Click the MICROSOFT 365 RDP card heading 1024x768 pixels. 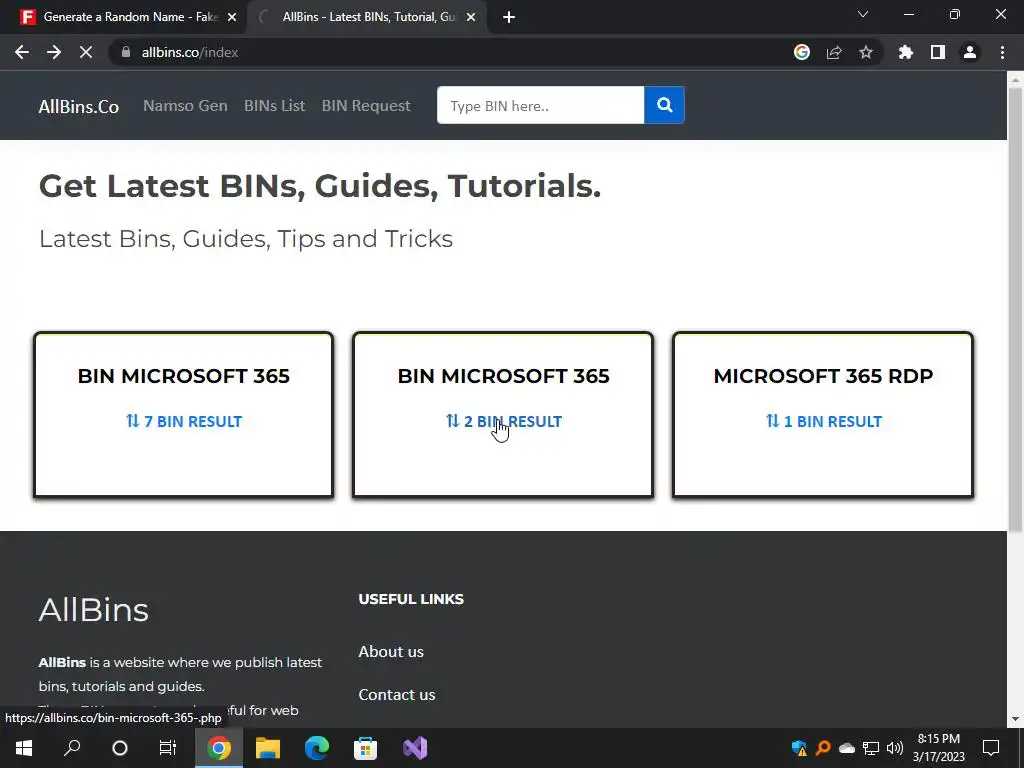coord(823,376)
